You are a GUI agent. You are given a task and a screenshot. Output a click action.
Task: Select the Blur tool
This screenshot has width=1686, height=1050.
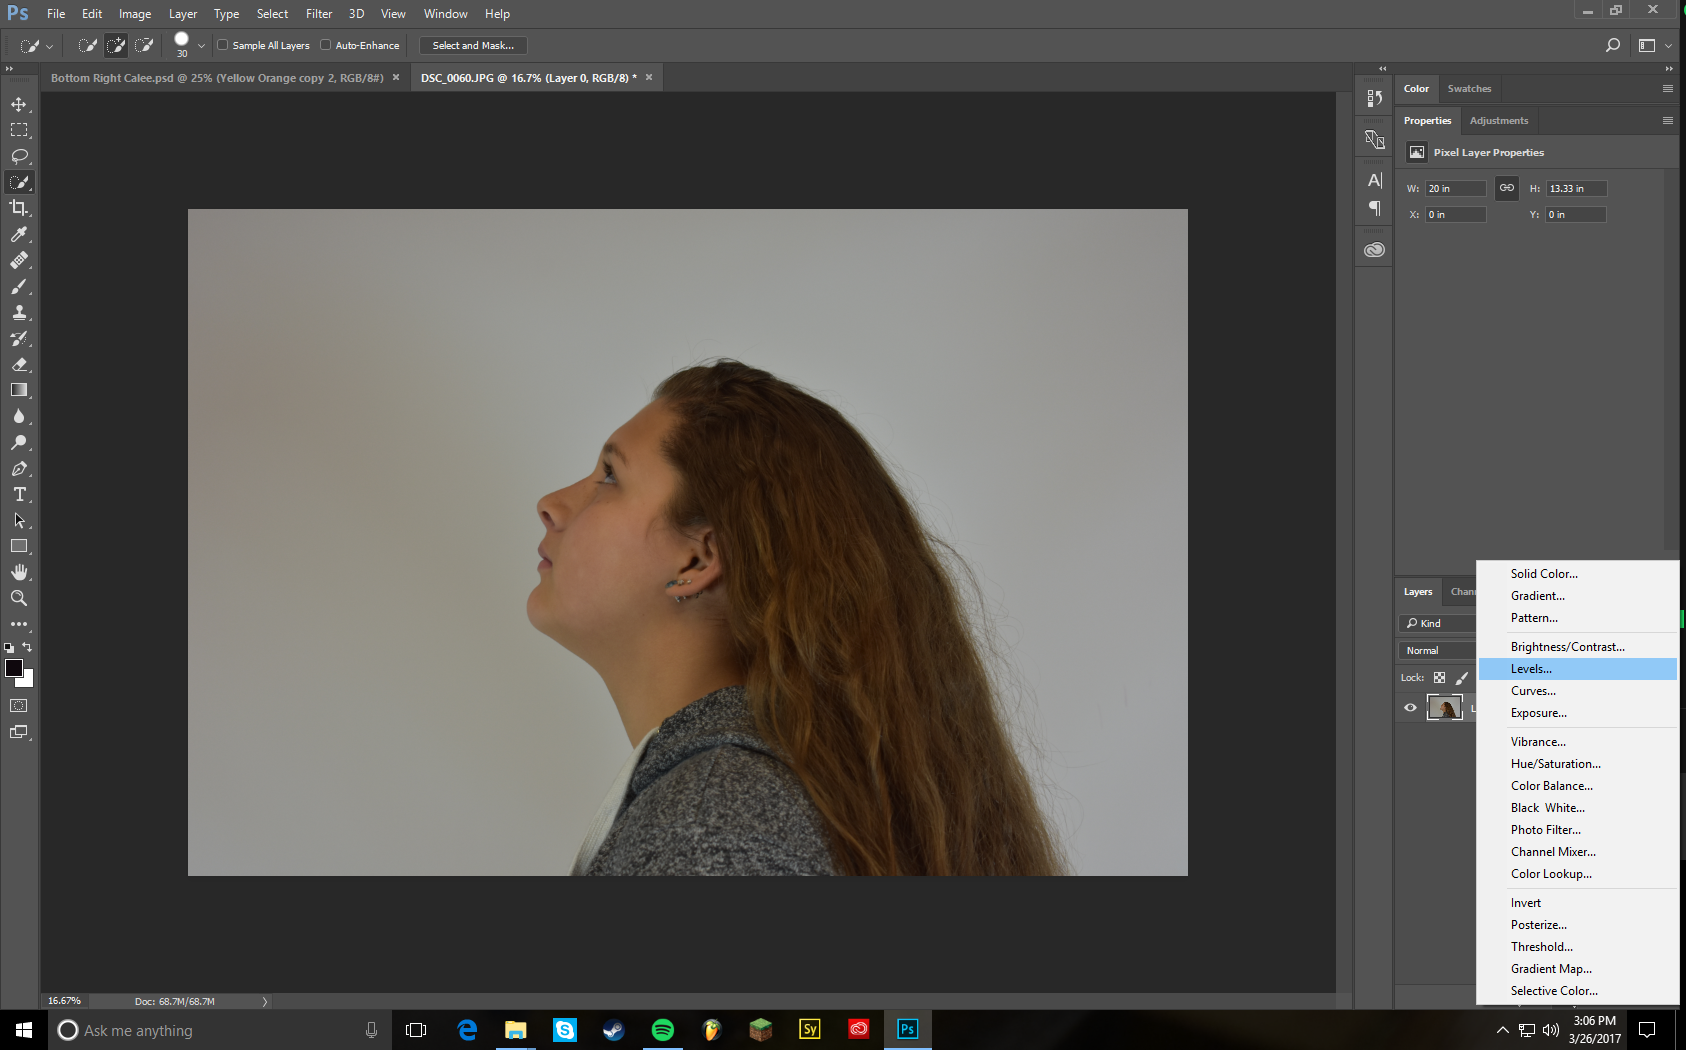tap(19, 416)
